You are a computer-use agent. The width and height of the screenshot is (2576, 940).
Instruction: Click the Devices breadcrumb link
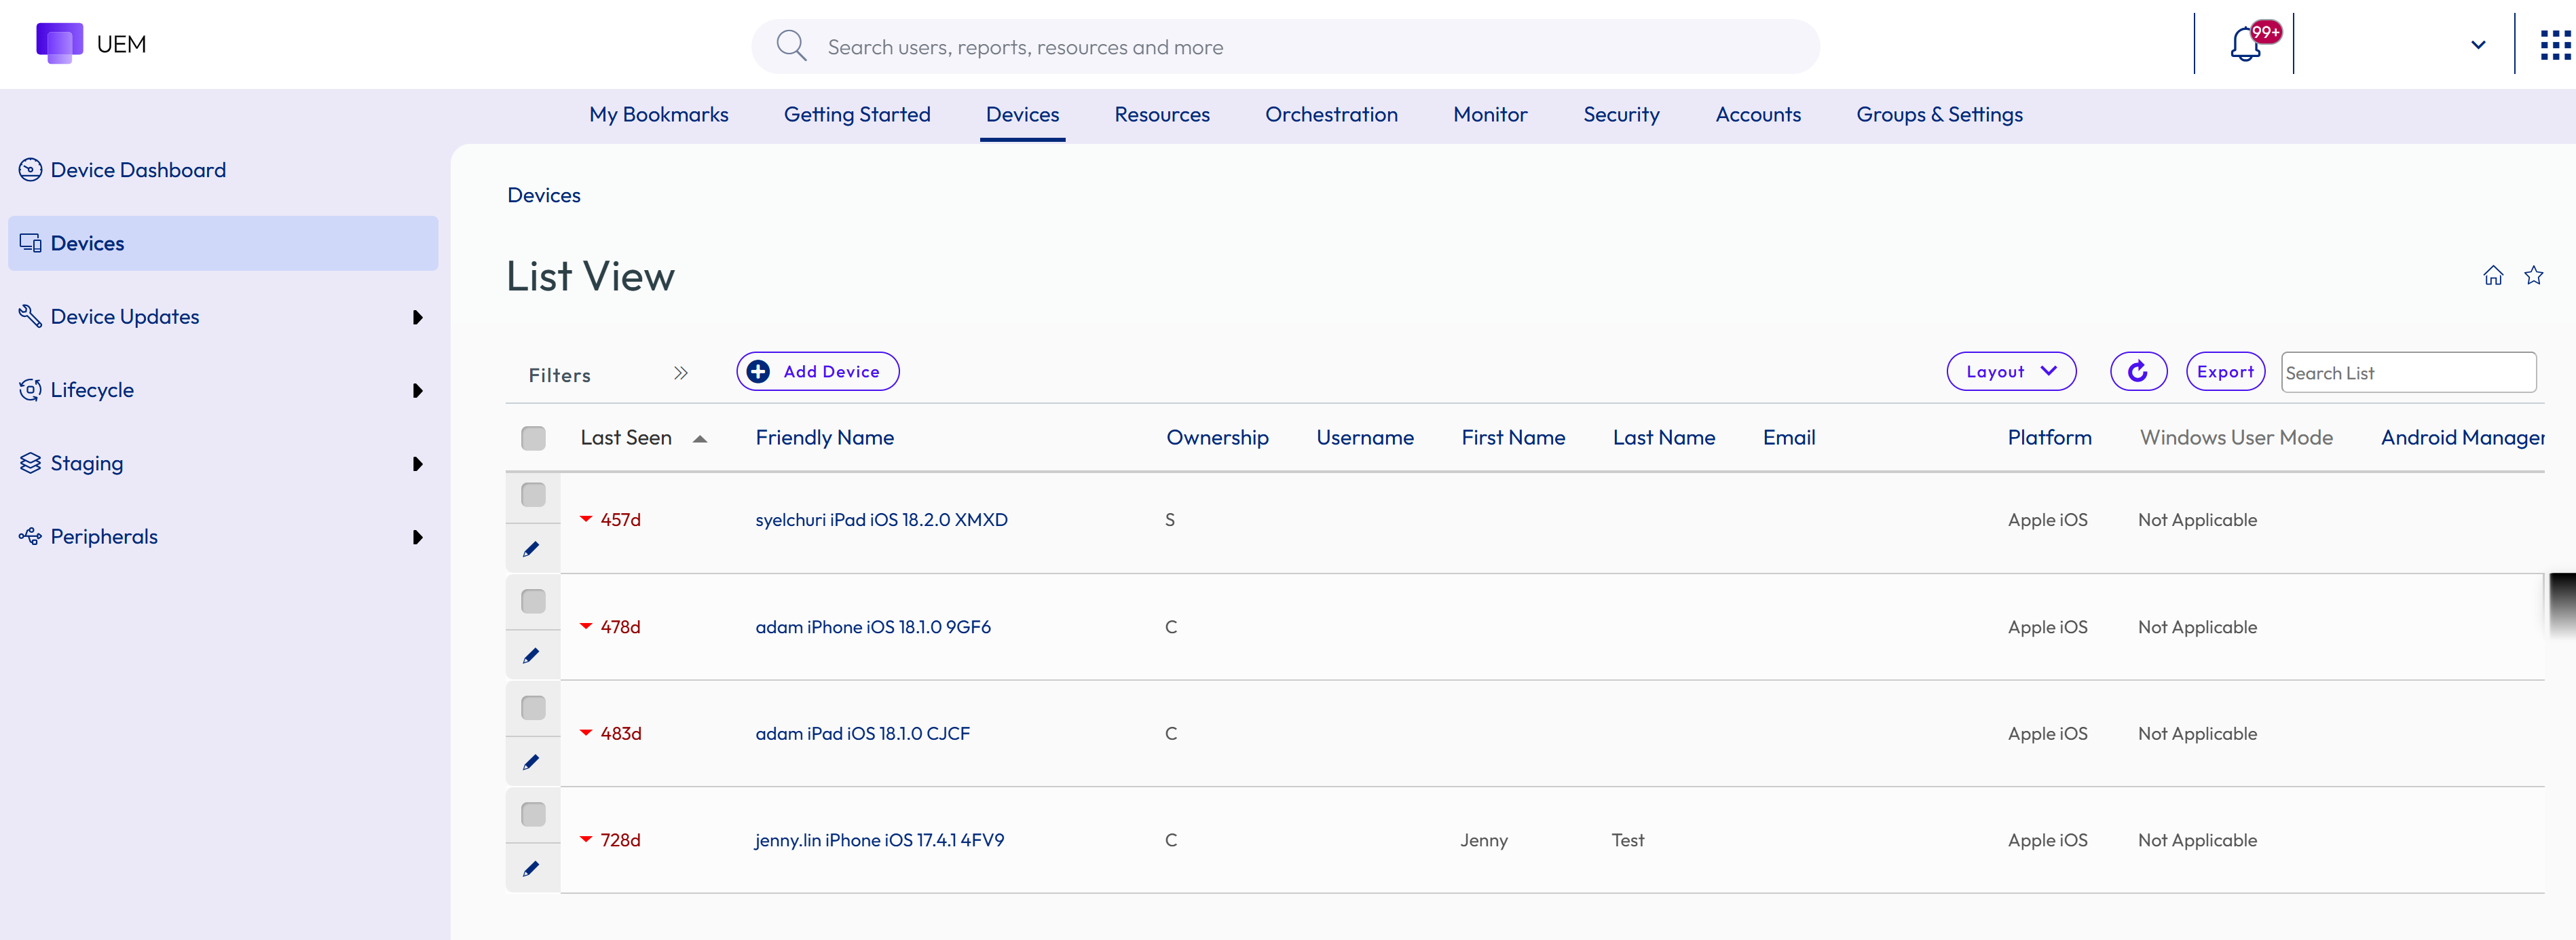(544, 195)
